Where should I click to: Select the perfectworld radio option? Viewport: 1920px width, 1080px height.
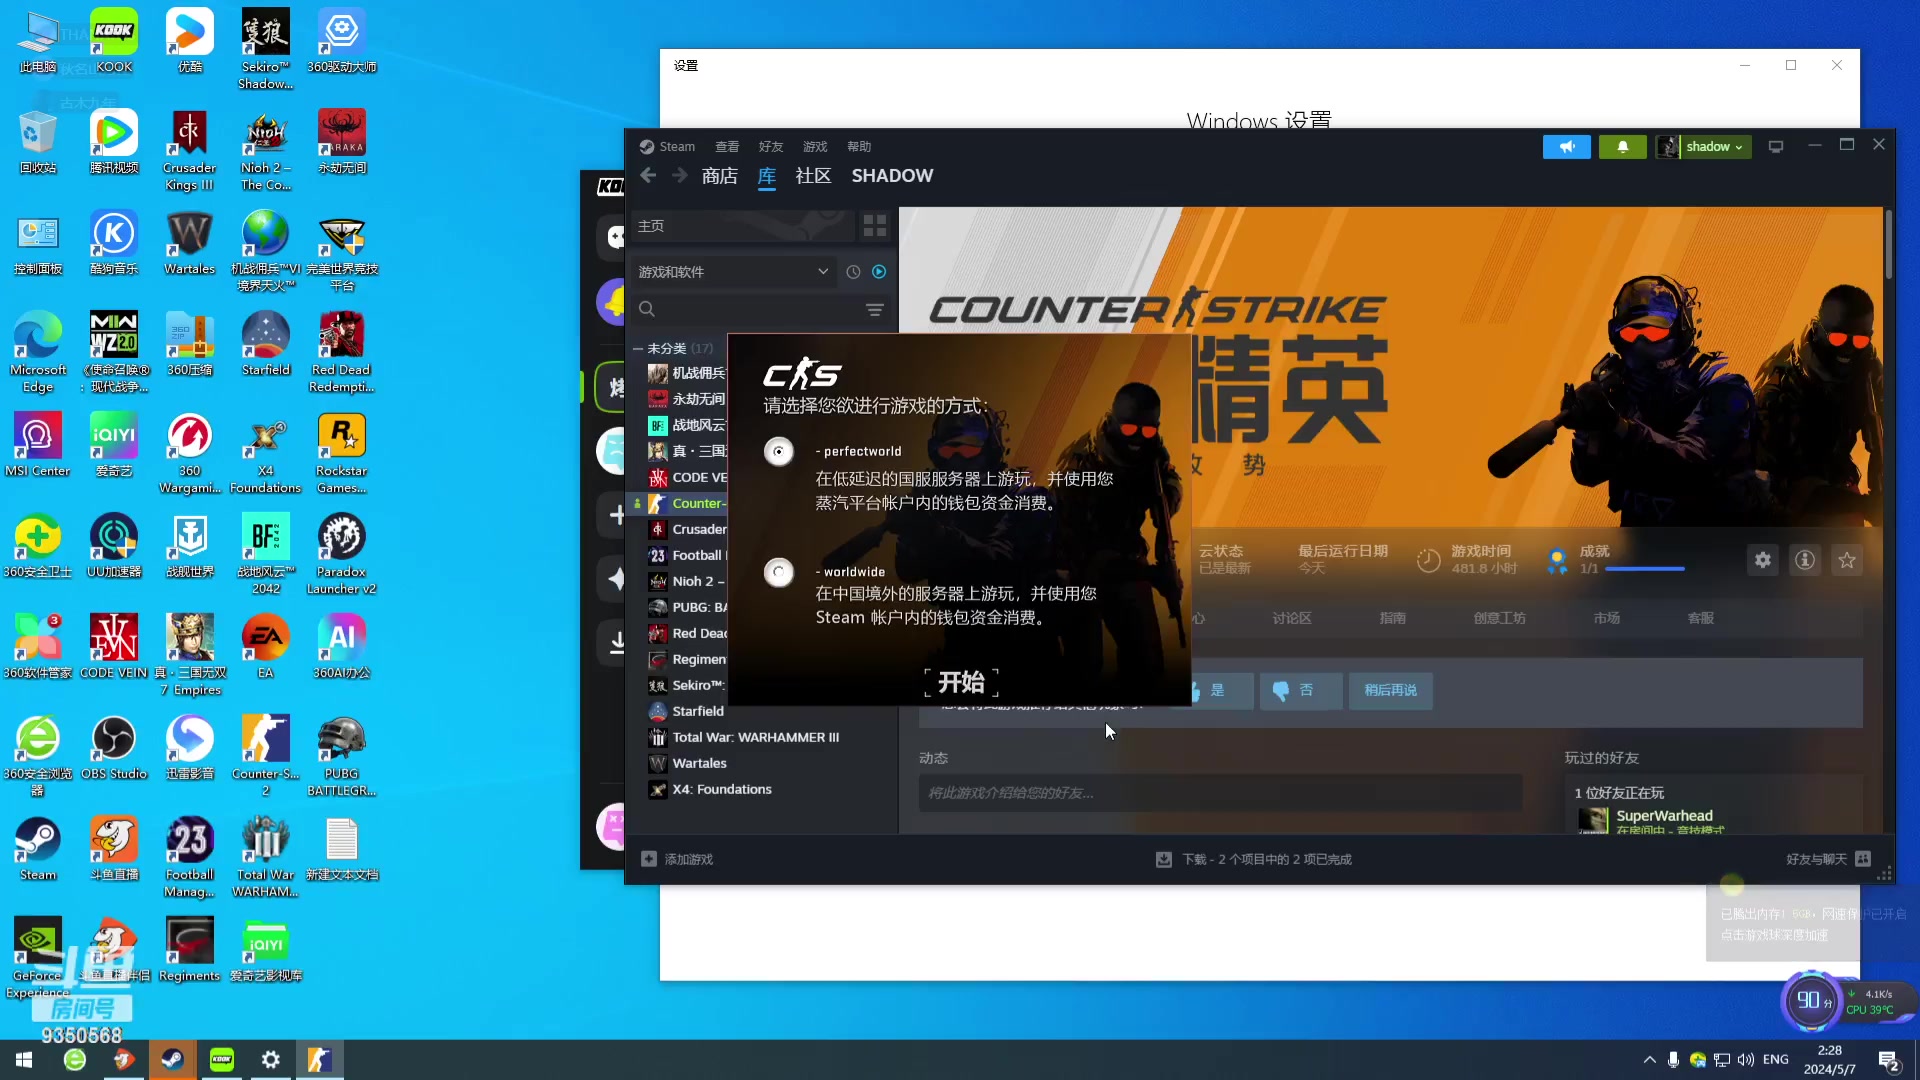[x=779, y=452]
